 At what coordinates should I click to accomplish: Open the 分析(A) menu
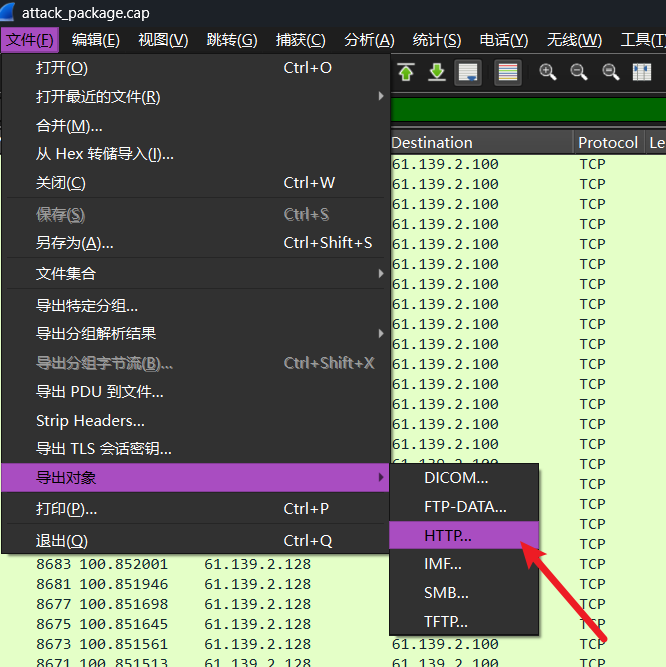coord(369,40)
